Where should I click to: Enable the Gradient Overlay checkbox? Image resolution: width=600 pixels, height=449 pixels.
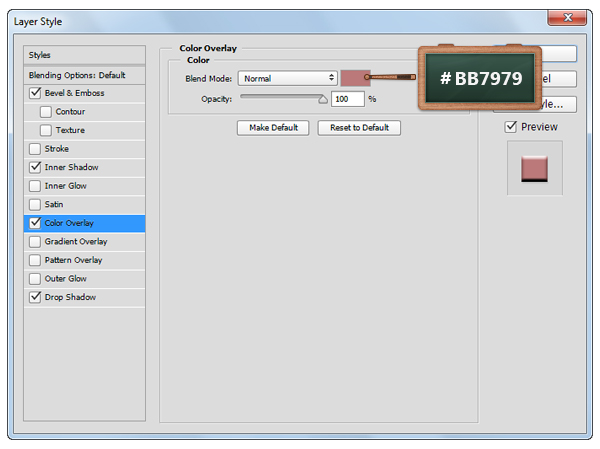36,241
